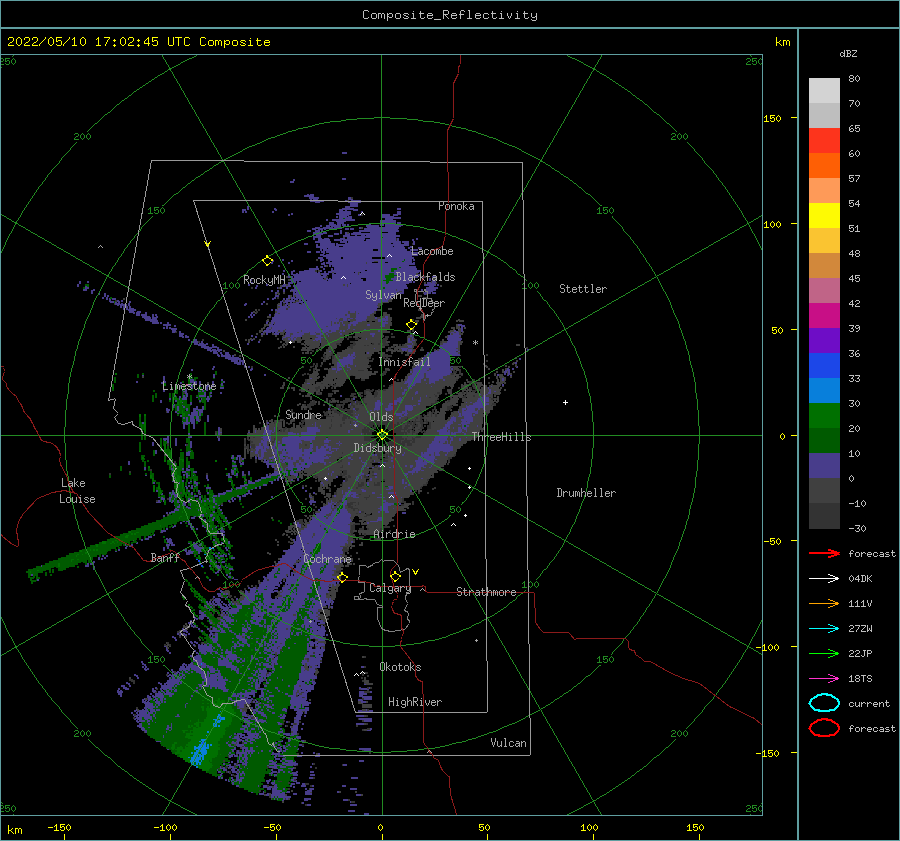Click the Airdrie city label
The image size is (900, 841).
[x=394, y=534]
